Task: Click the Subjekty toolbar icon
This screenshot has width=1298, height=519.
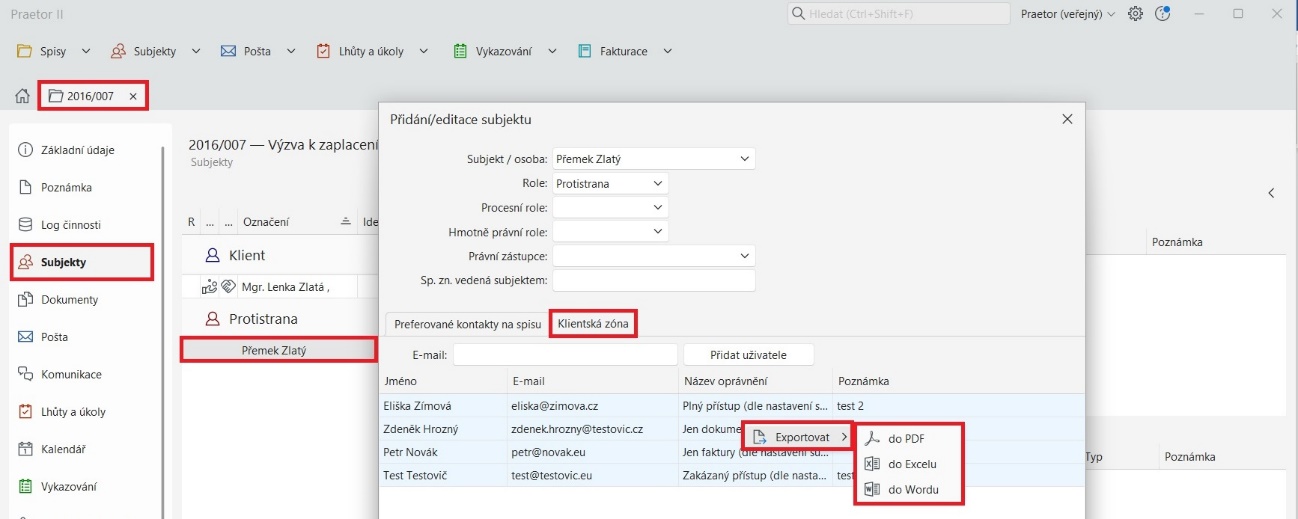Action: (x=118, y=51)
